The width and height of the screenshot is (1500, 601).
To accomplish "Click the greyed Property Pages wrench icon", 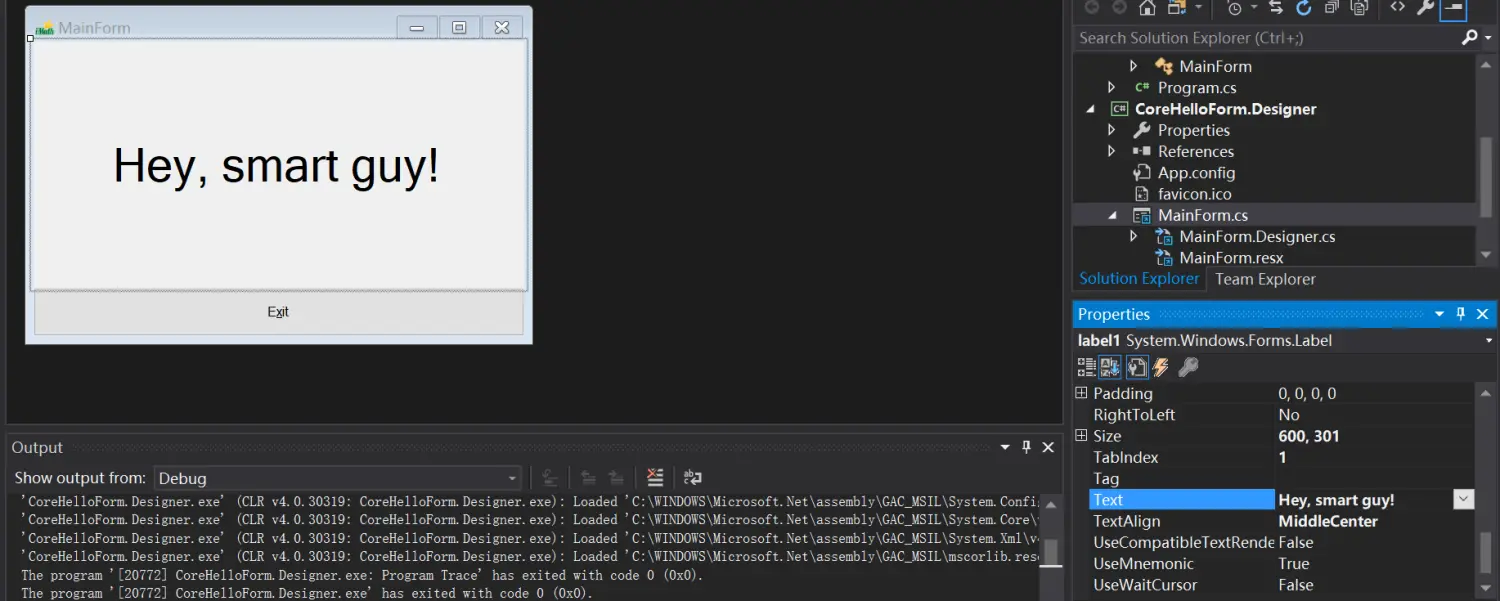I will click(x=1188, y=368).
